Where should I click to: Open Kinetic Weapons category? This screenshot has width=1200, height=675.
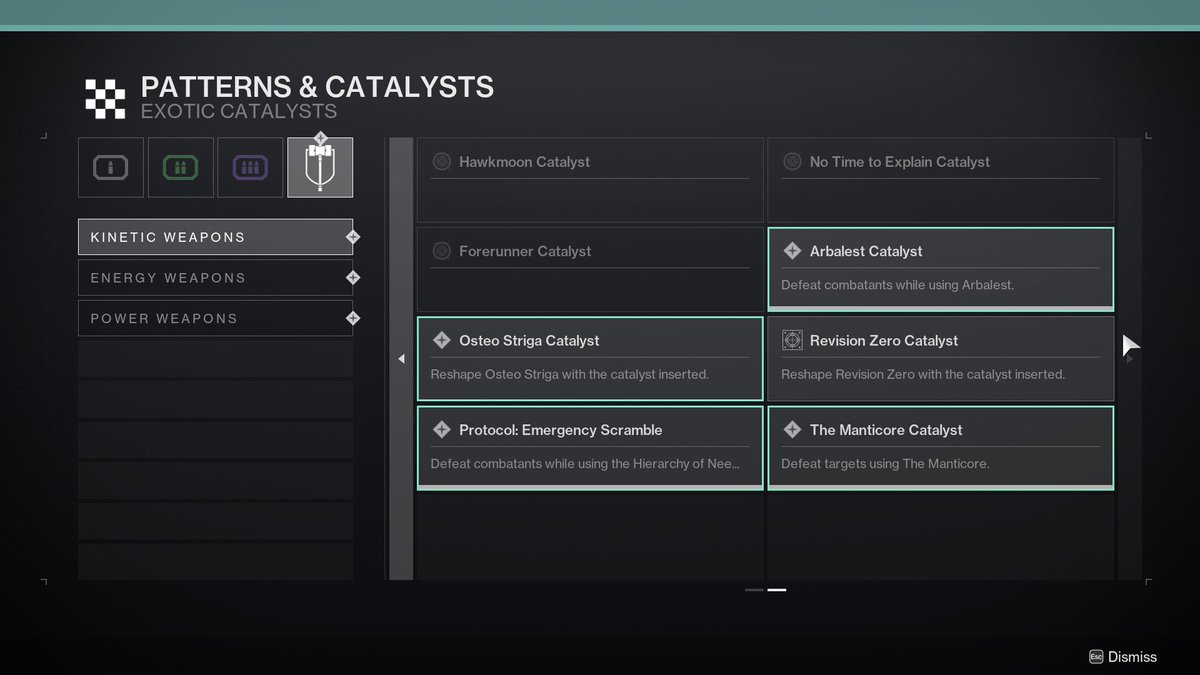point(215,237)
